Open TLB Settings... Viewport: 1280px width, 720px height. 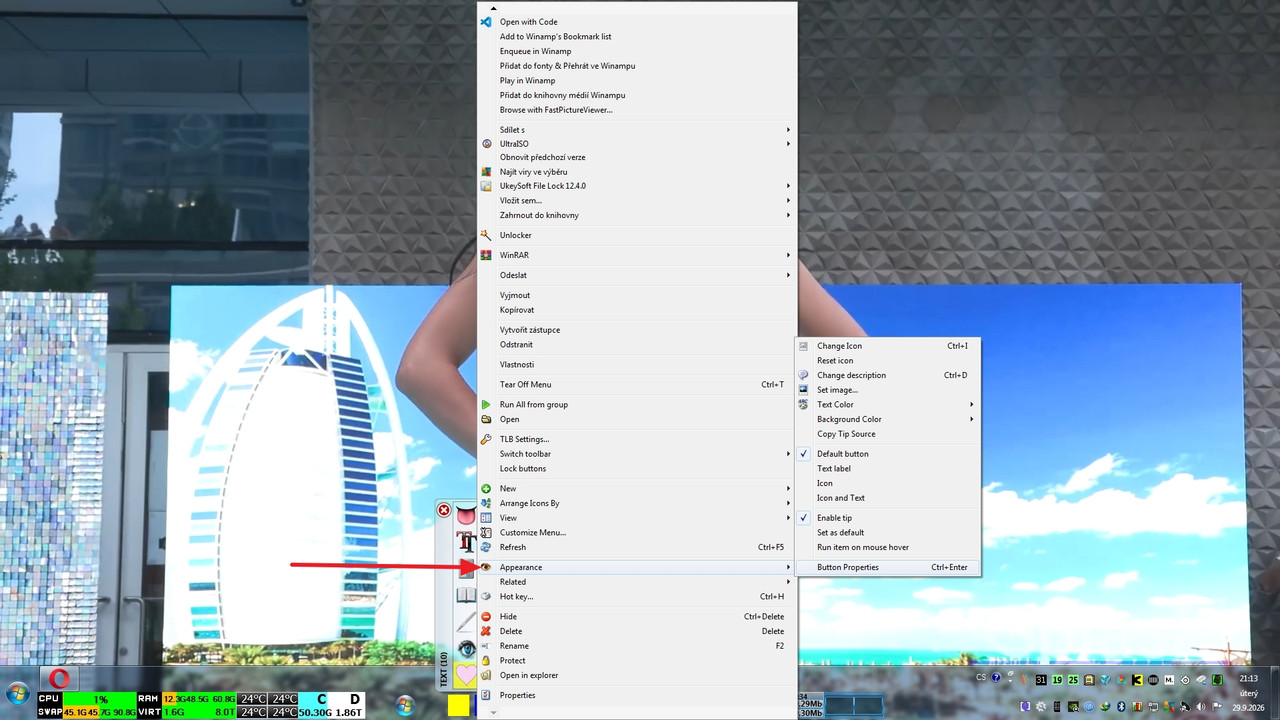637,439
